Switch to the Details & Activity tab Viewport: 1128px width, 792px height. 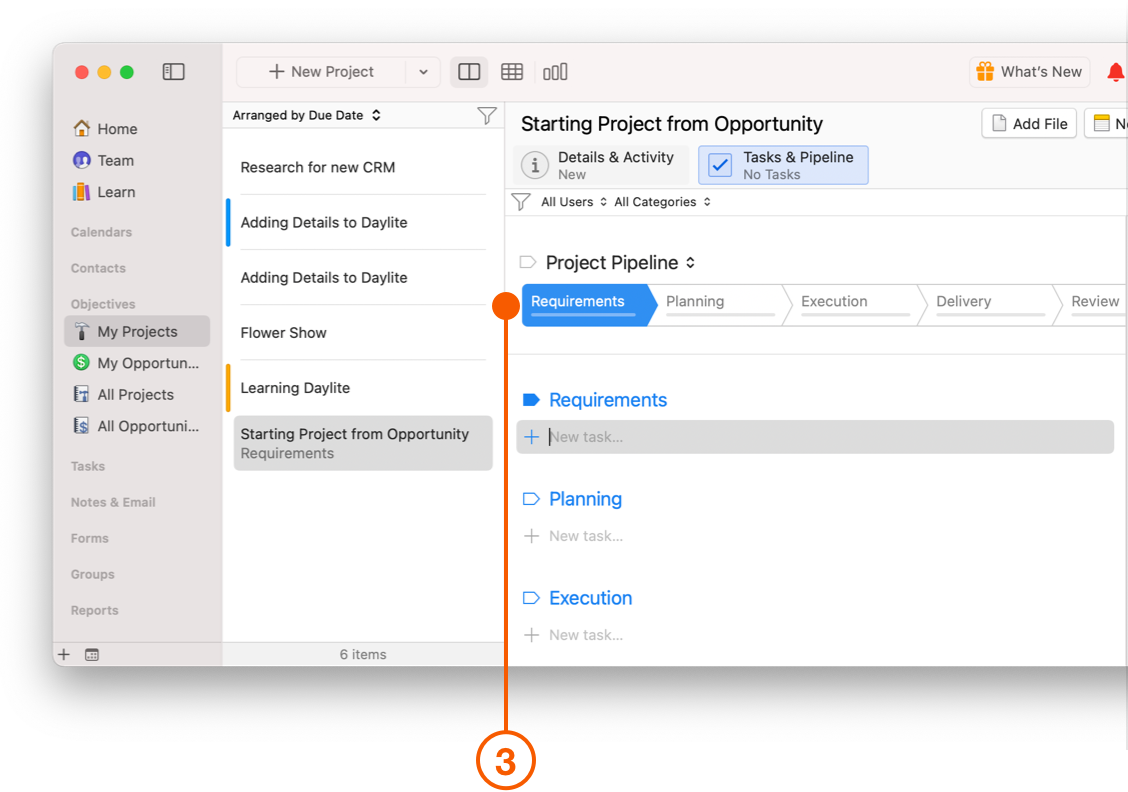[x=601, y=165]
